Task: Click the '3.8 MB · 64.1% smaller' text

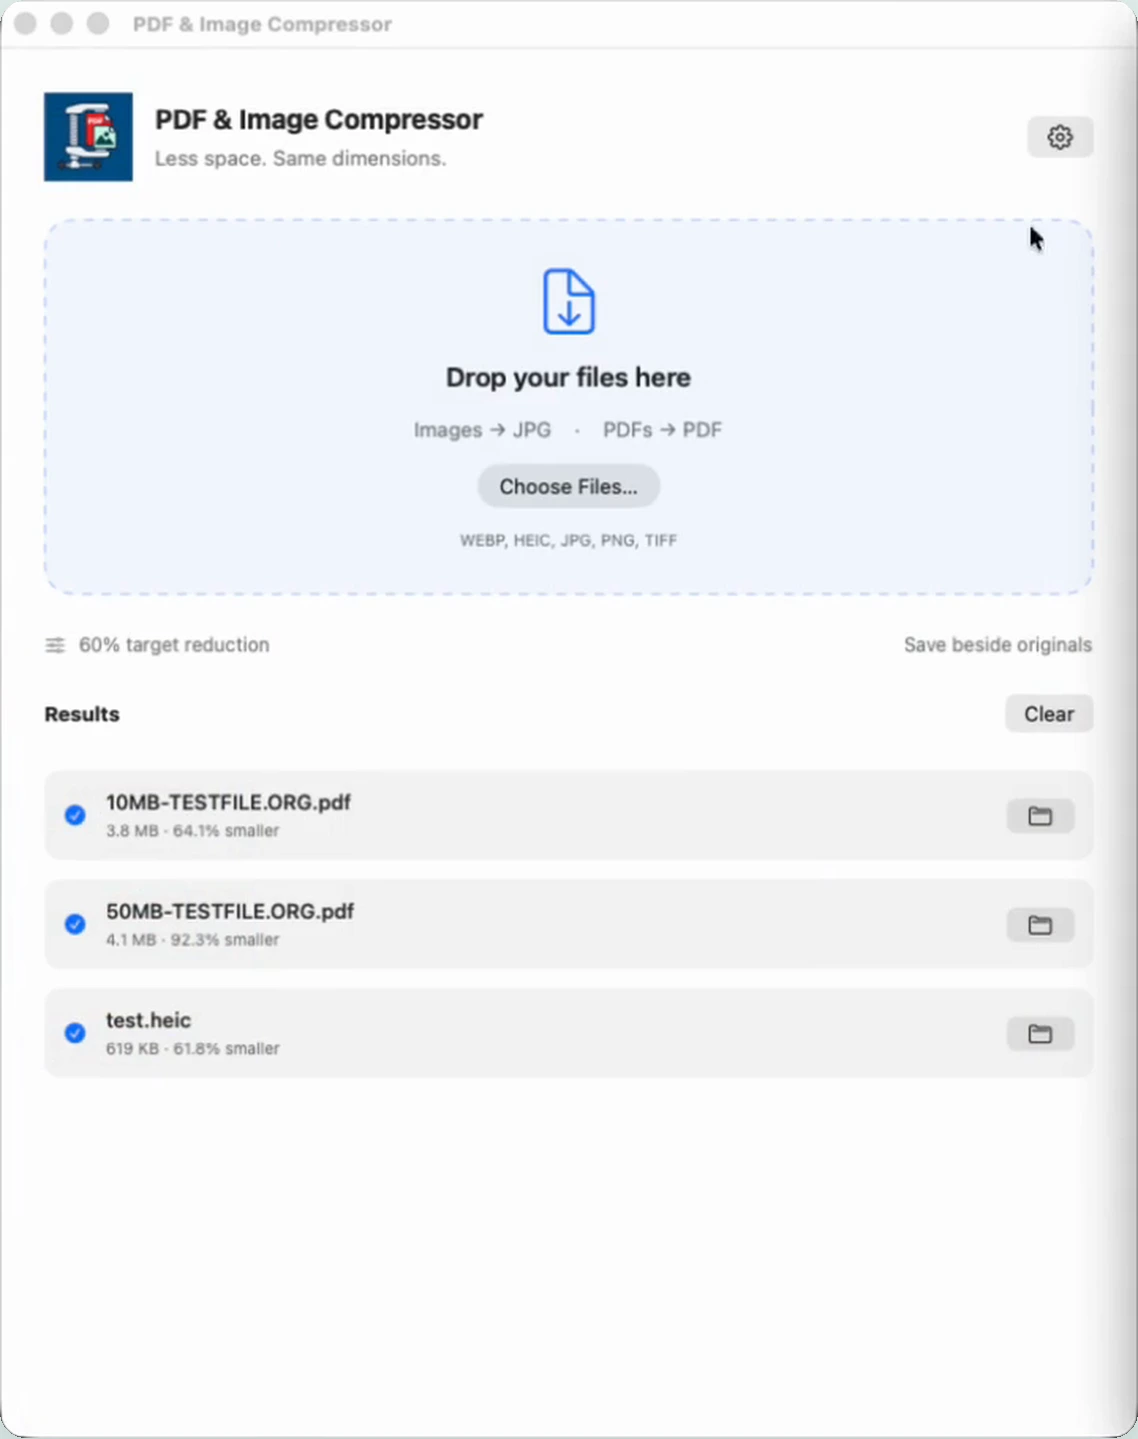Action: click(x=192, y=831)
